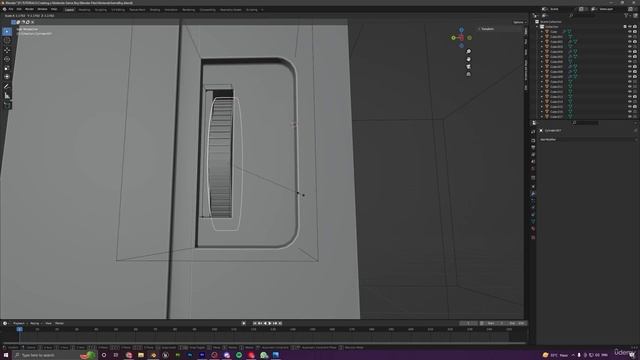This screenshot has width=640, height=360.
Task: Open the File menu
Action: pos(11,9)
